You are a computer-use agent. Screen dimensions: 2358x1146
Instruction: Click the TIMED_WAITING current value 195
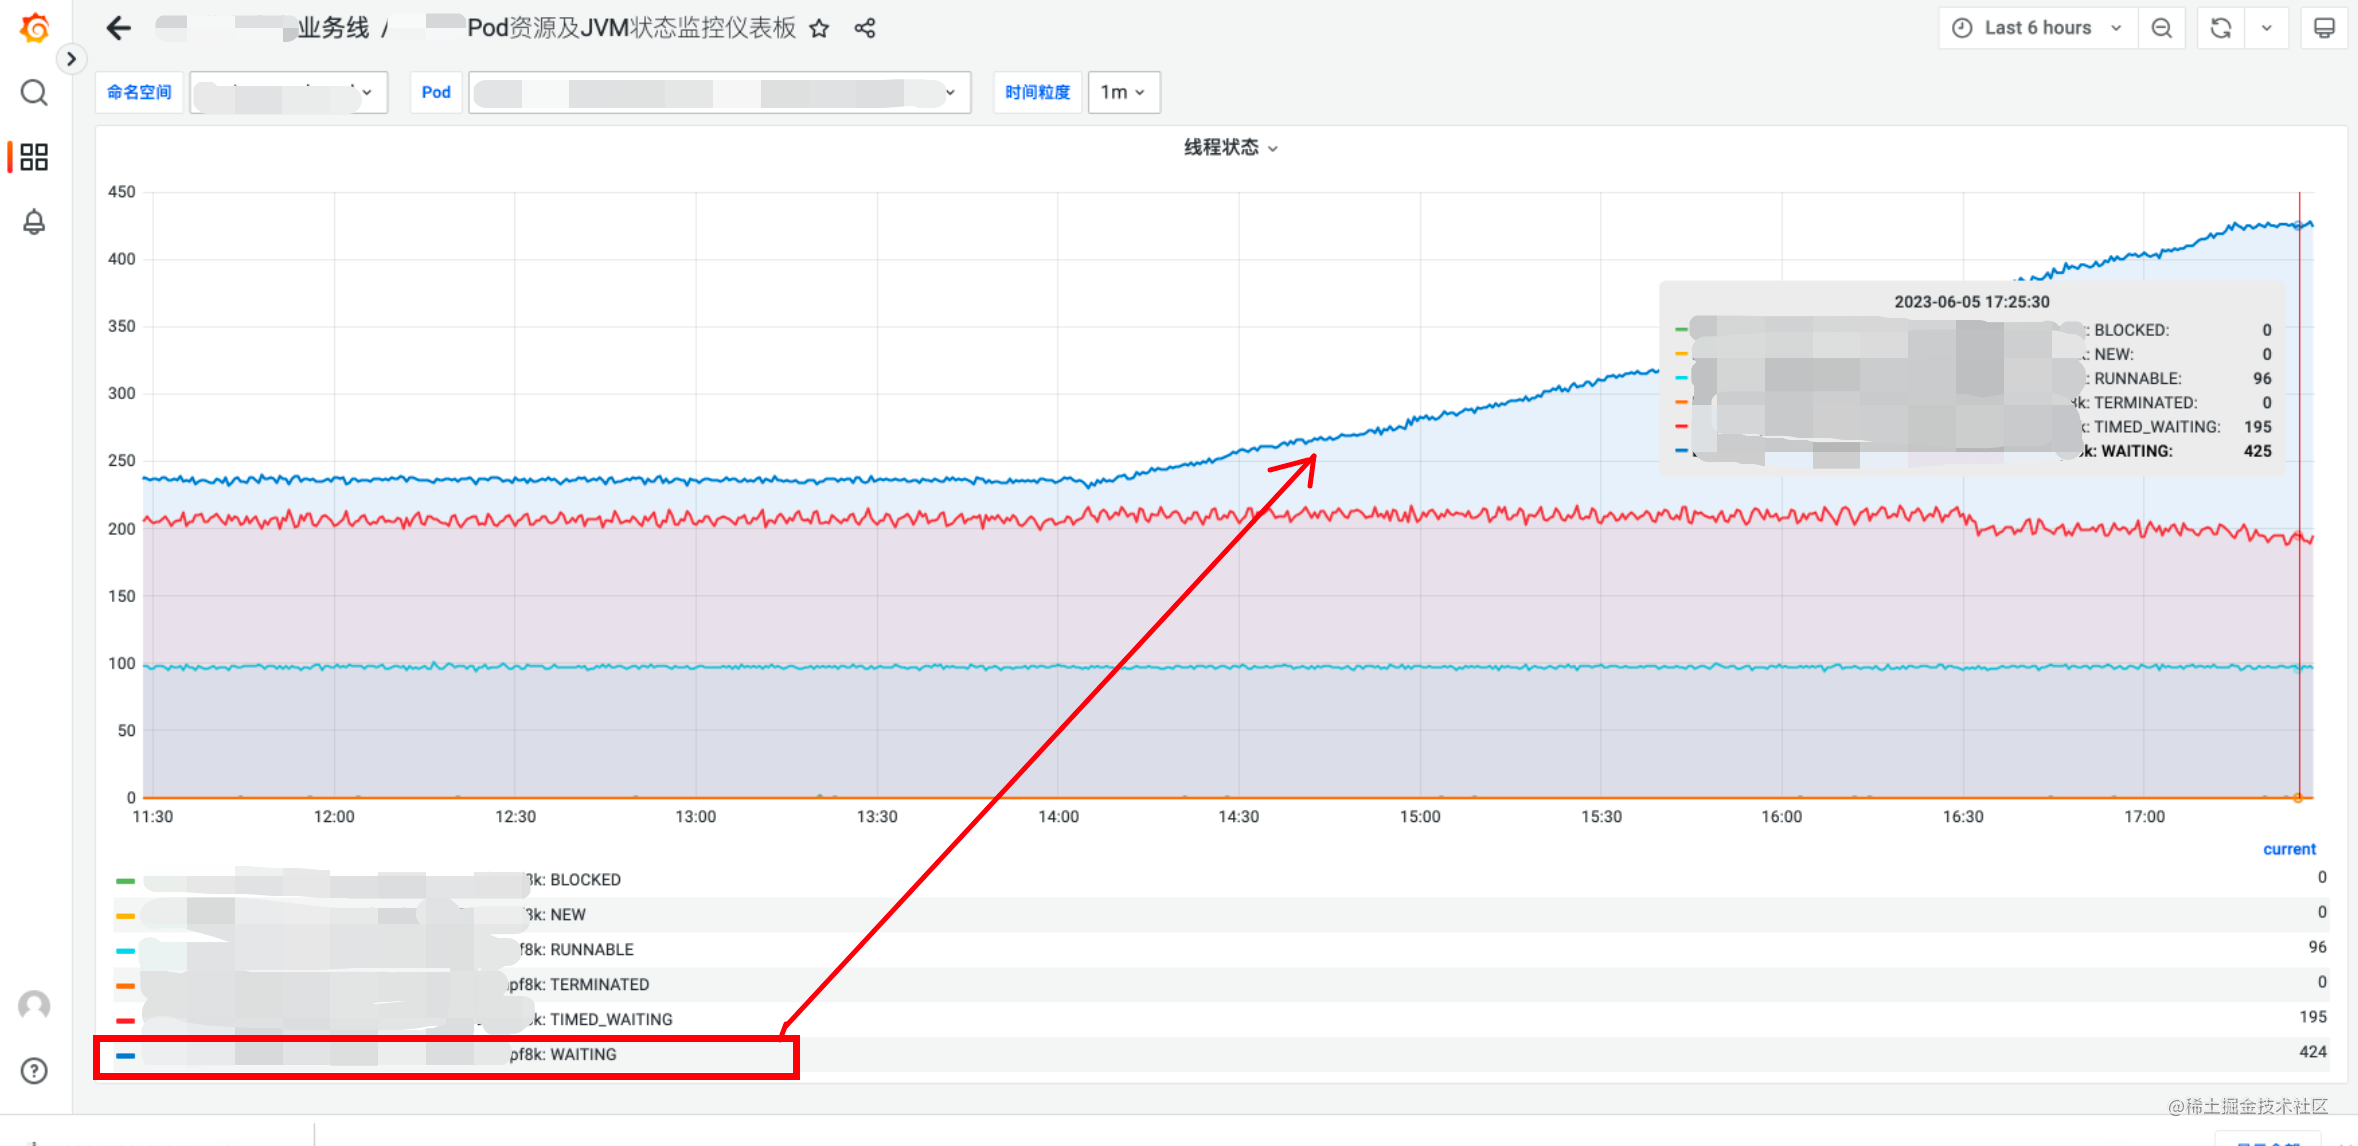(2312, 1017)
